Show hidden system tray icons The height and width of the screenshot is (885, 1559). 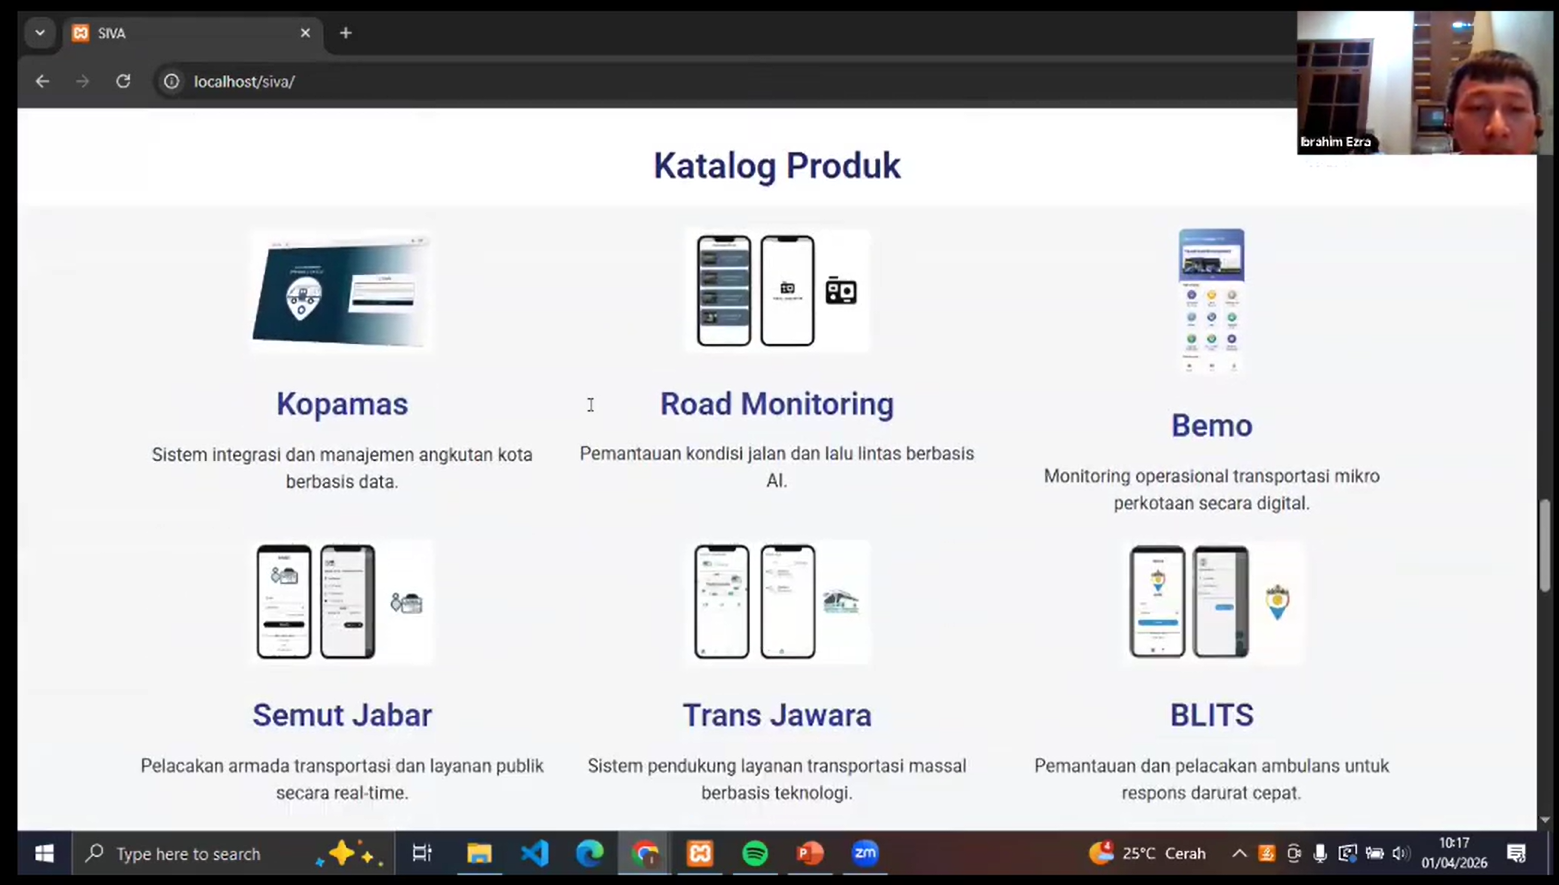tap(1239, 853)
